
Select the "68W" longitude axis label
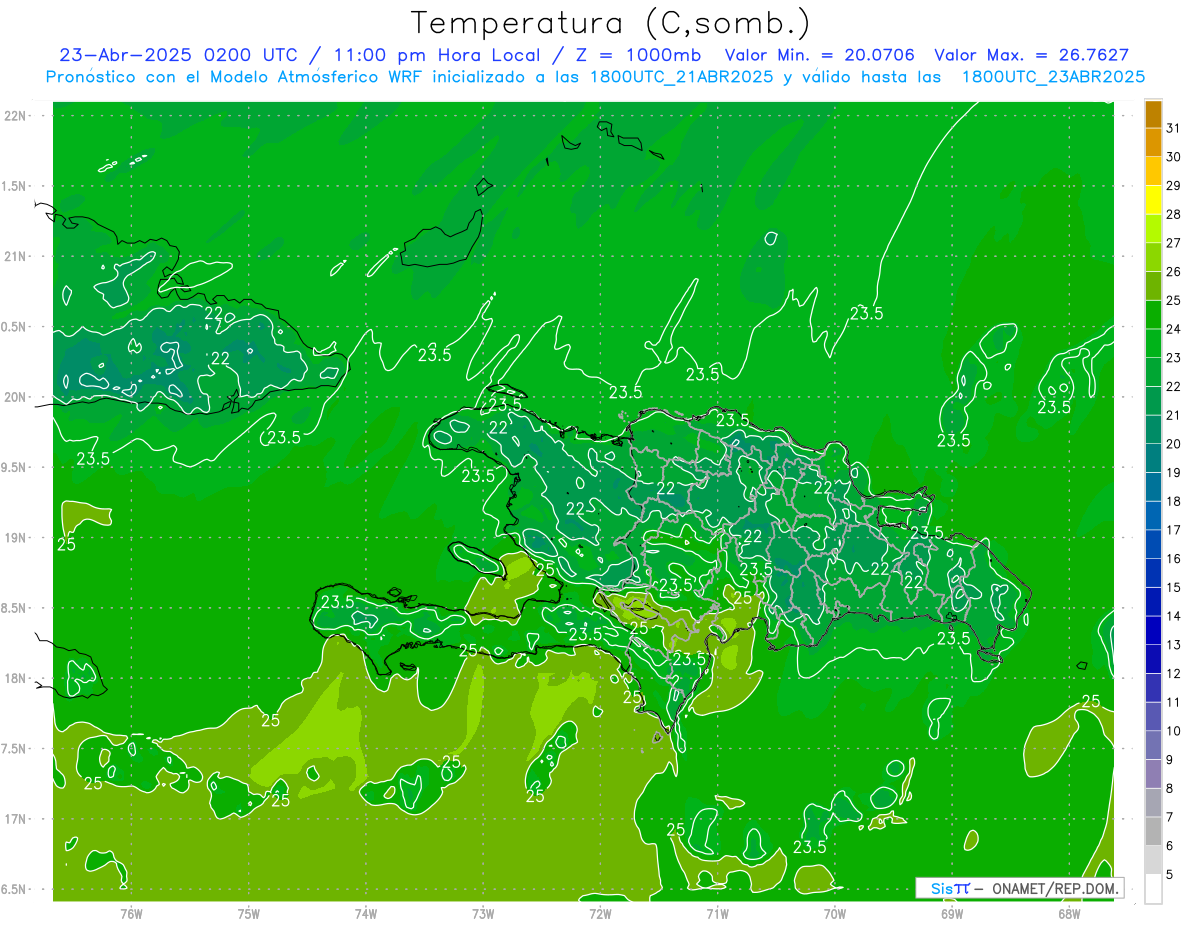[x=1069, y=913]
